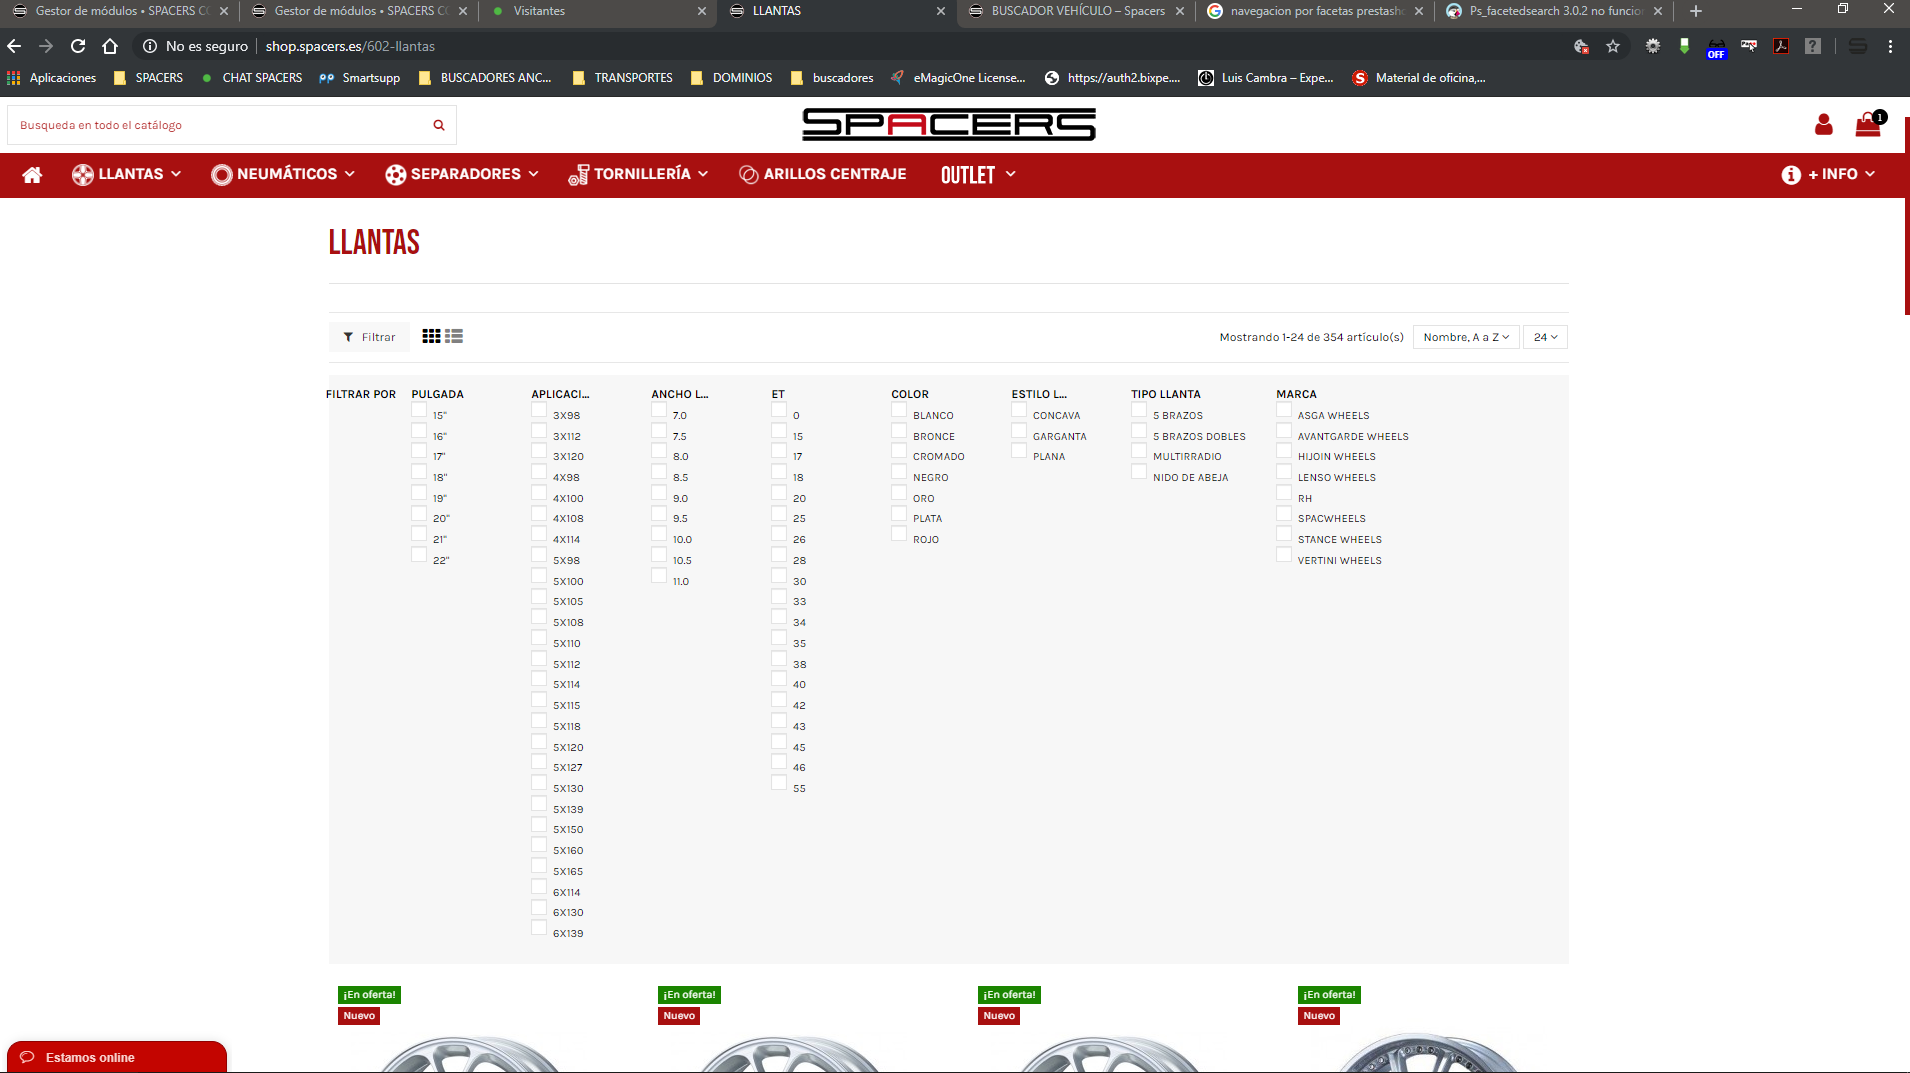Switch to BUSCADOR VEHÍCULO tab
The width and height of the screenshot is (1910, 1073).
[1076, 11]
